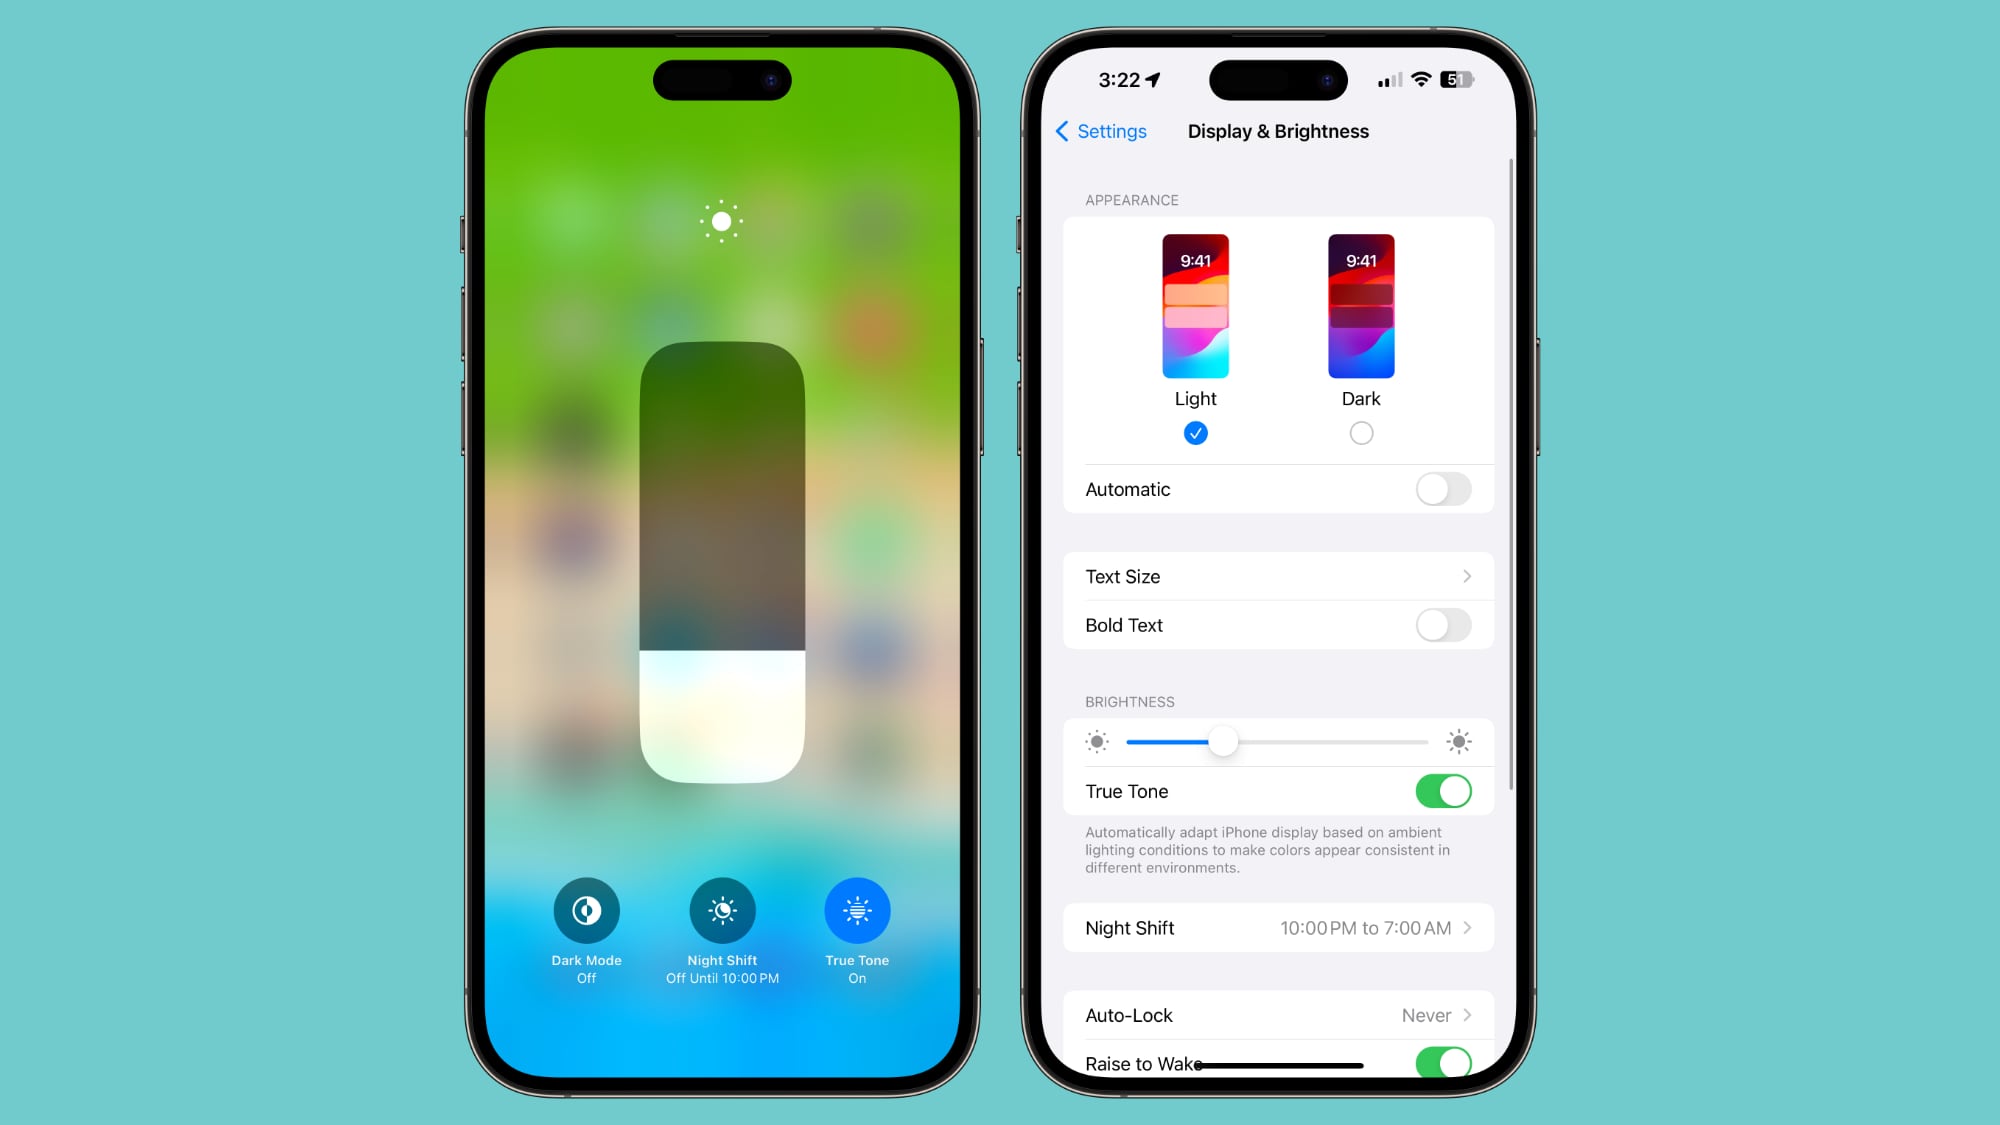Select the Light appearance option
Image resolution: width=2000 pixels, height=1125 pixels.
click(x=1194, y=433)
